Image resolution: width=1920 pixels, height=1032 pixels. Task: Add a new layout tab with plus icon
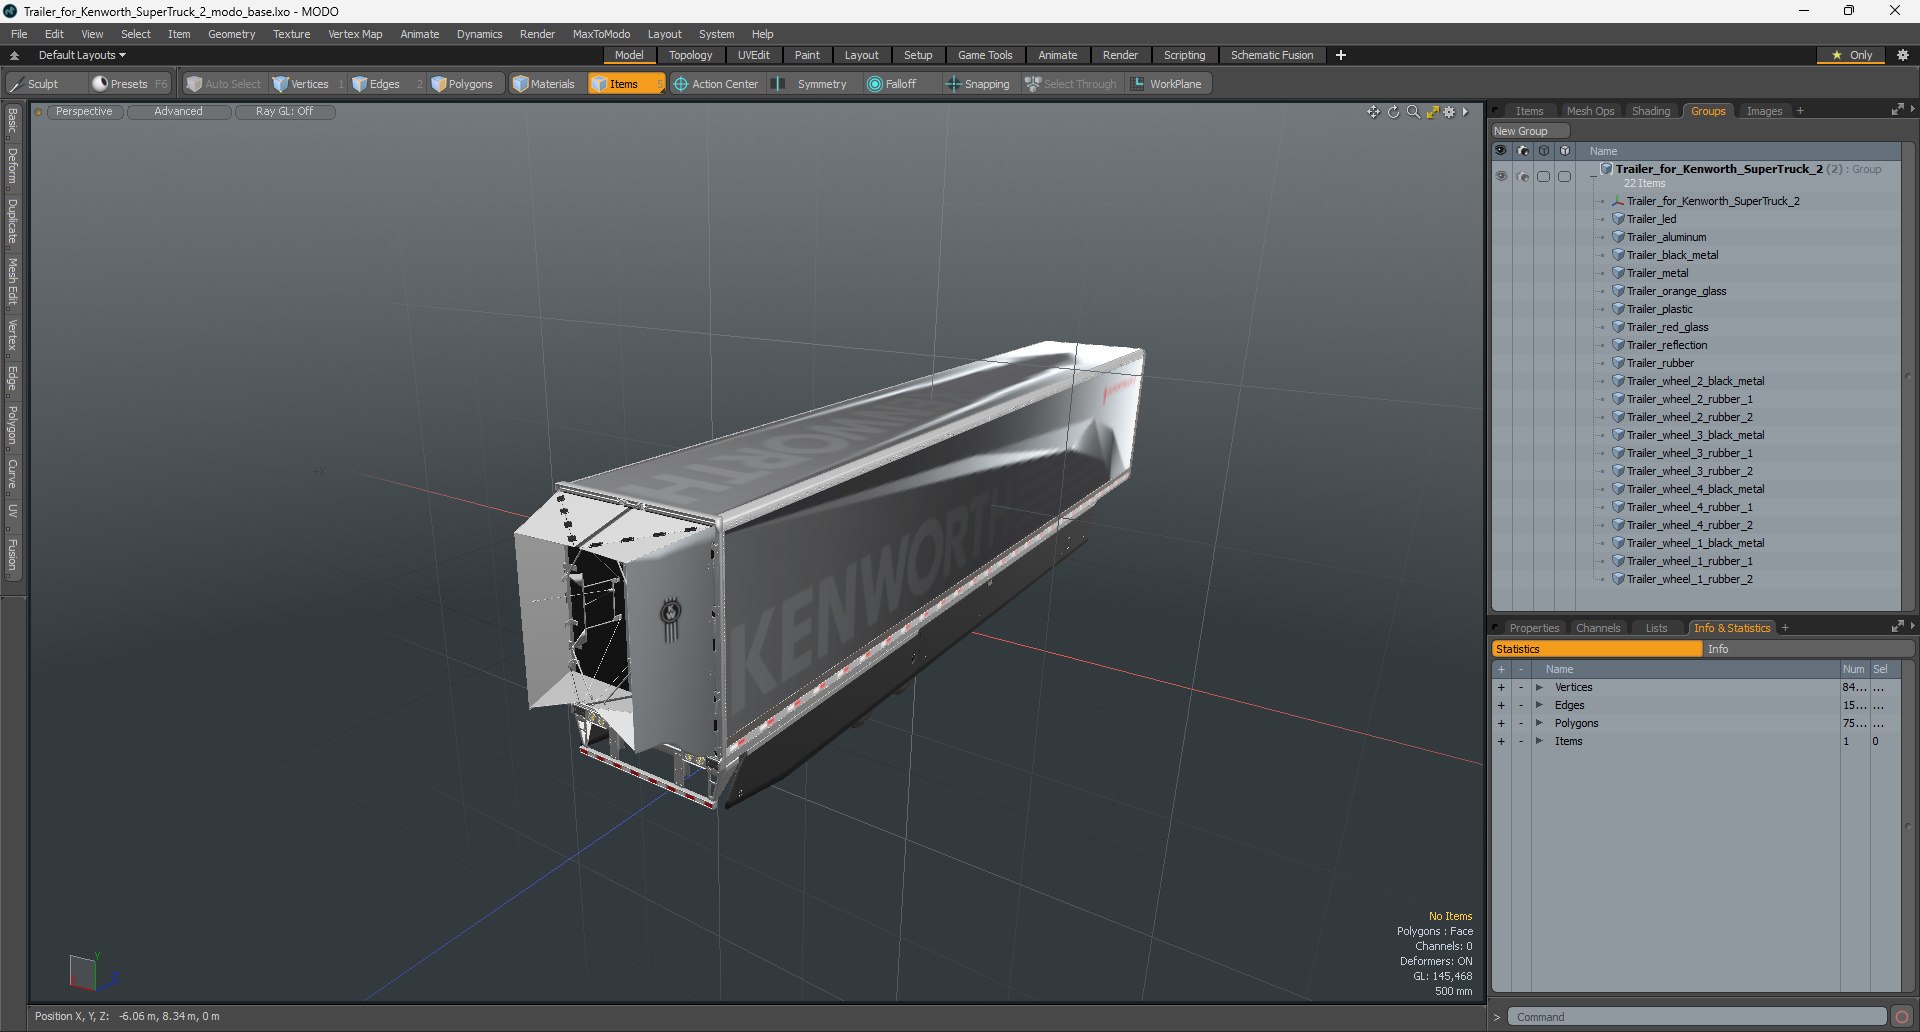coord(1341,55)
